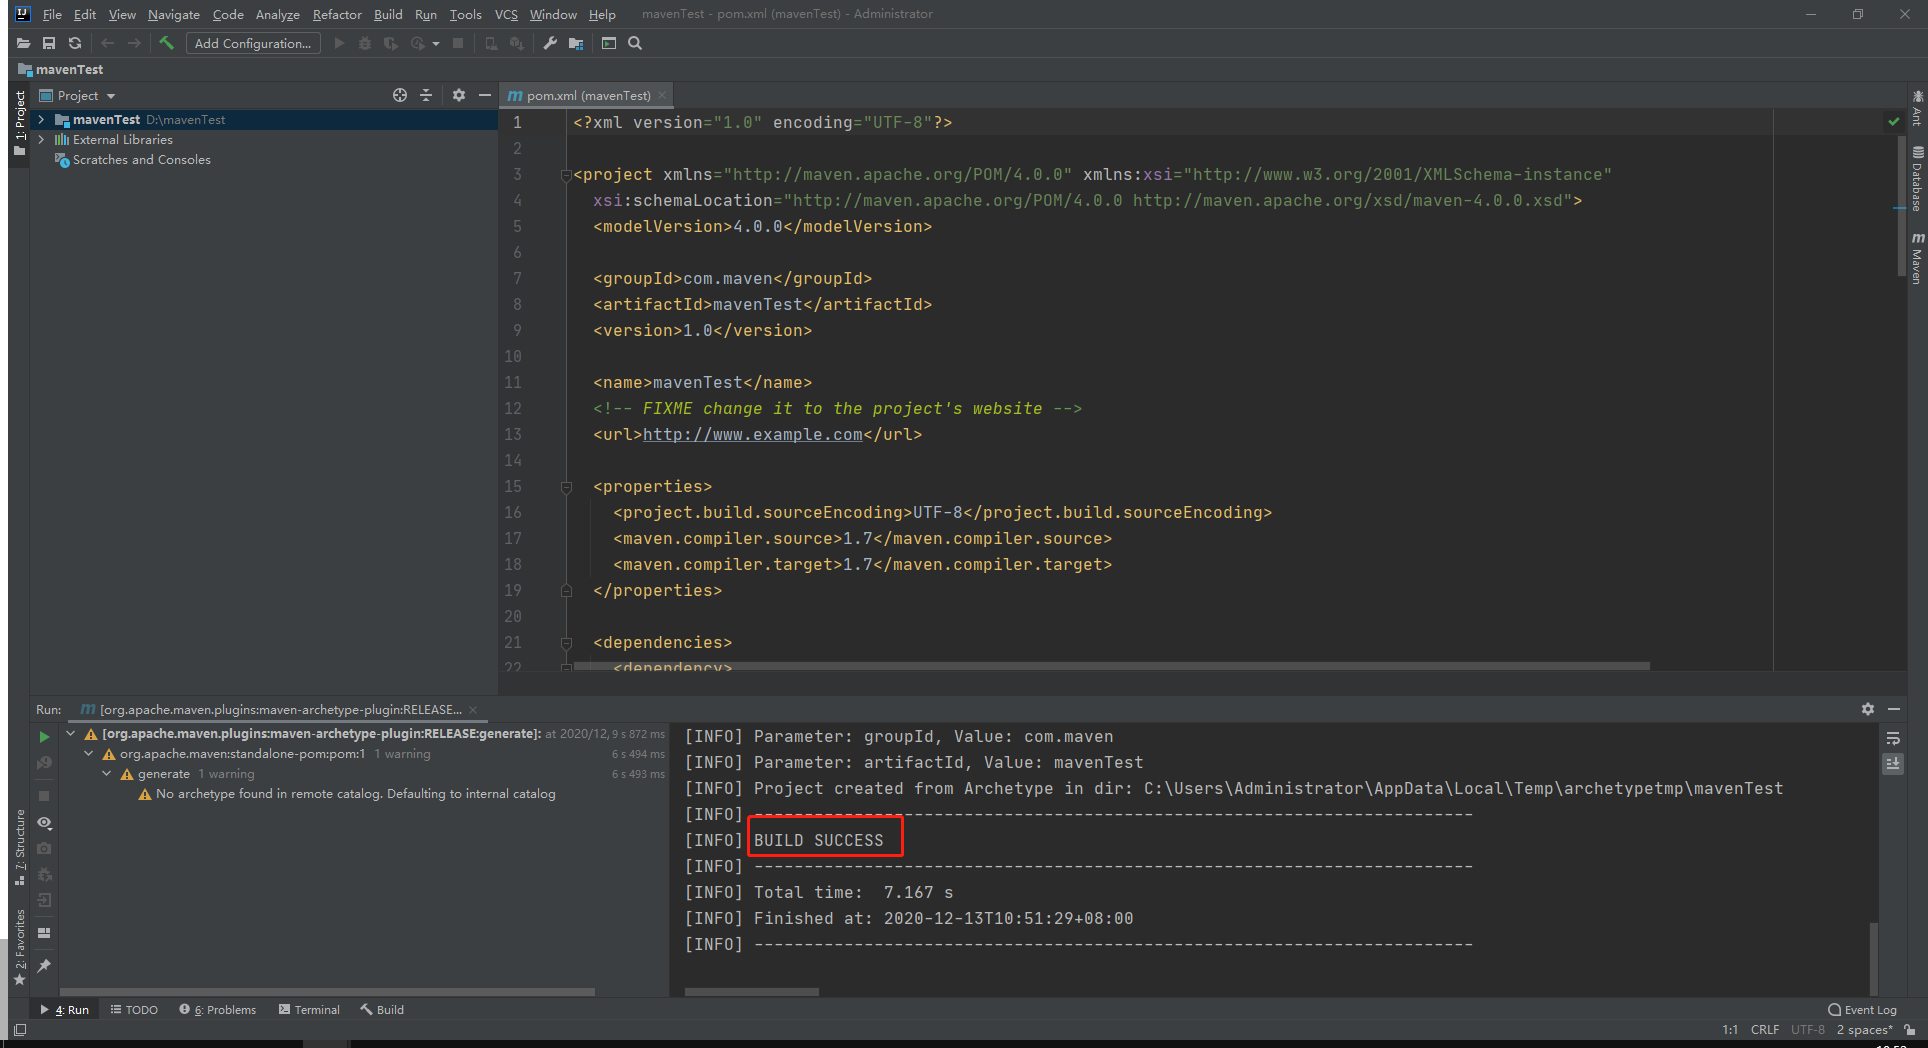Click the 2 spaces indent setting

[1864, 1030]
